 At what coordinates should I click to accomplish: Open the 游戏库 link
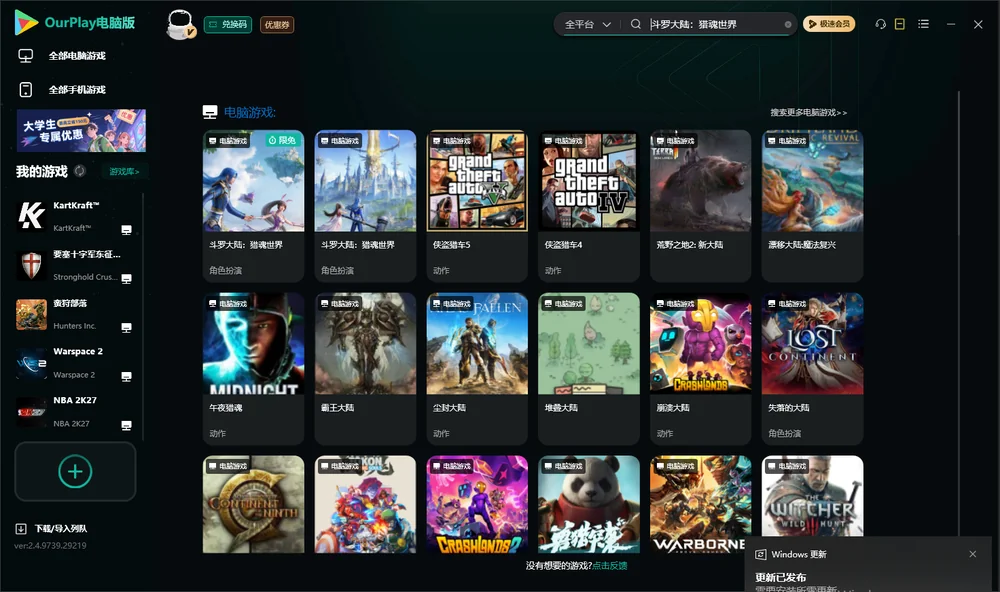click(124, 172)
